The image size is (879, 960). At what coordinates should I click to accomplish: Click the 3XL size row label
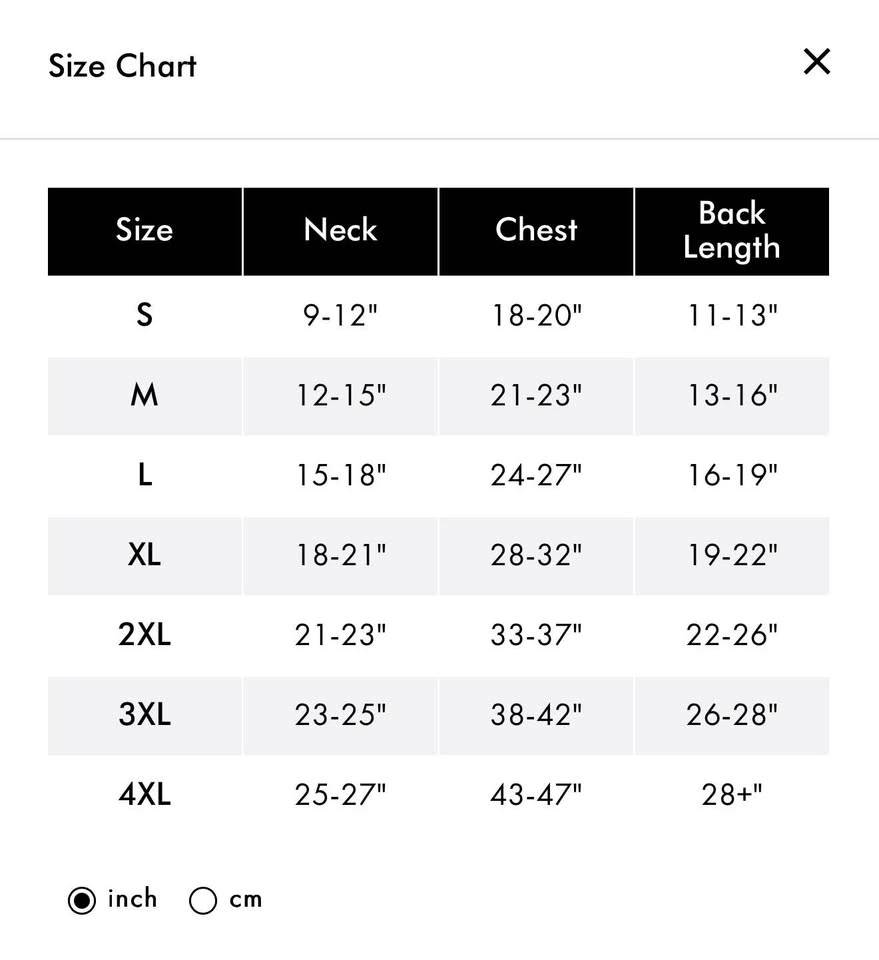tap(144, 714)
